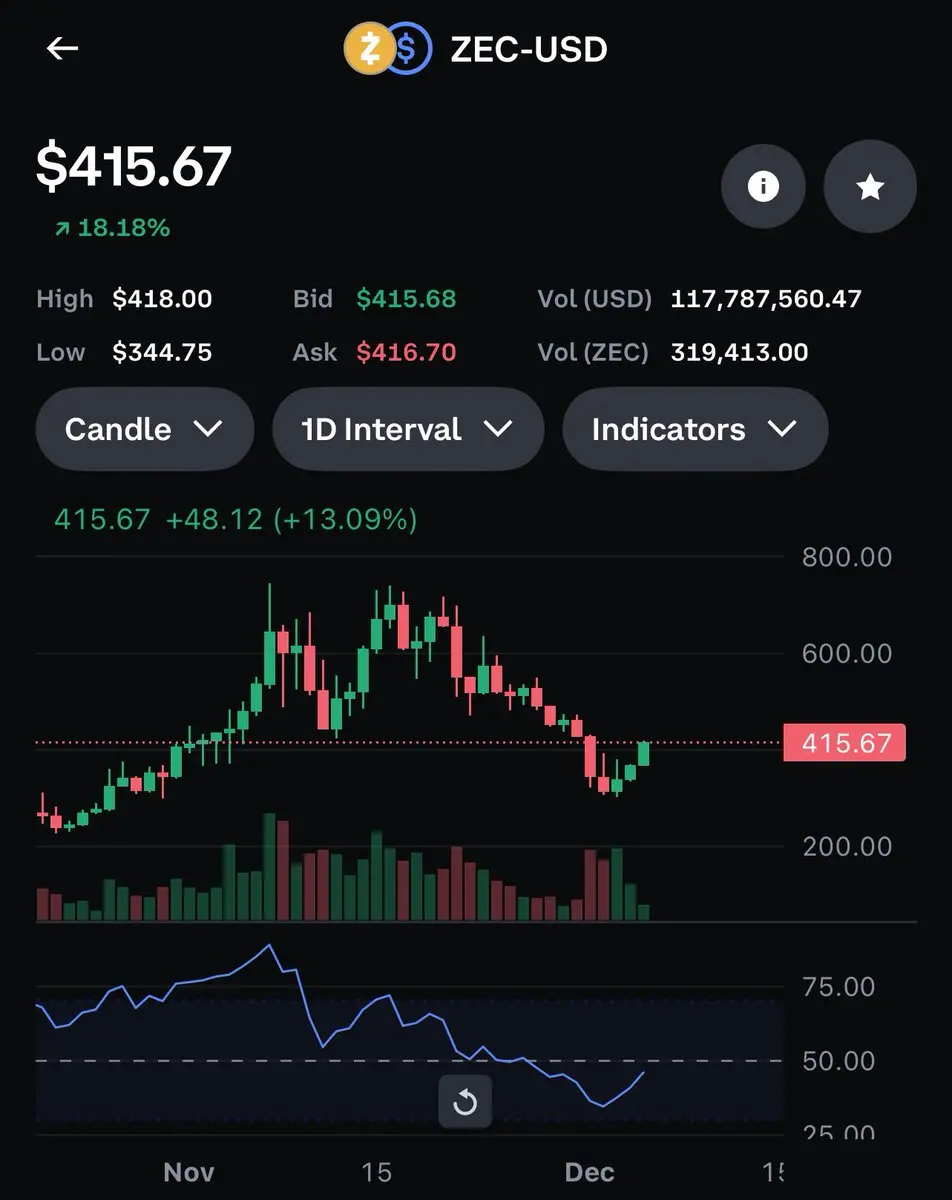Tap the 50.00 RSI axis label

pos(839,1060)
